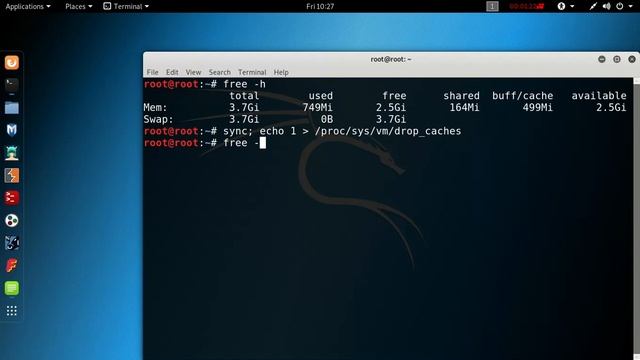Click the terminal vertical scrollbar
The height and width of the screenshot is (360, 640).
(636, 218)
